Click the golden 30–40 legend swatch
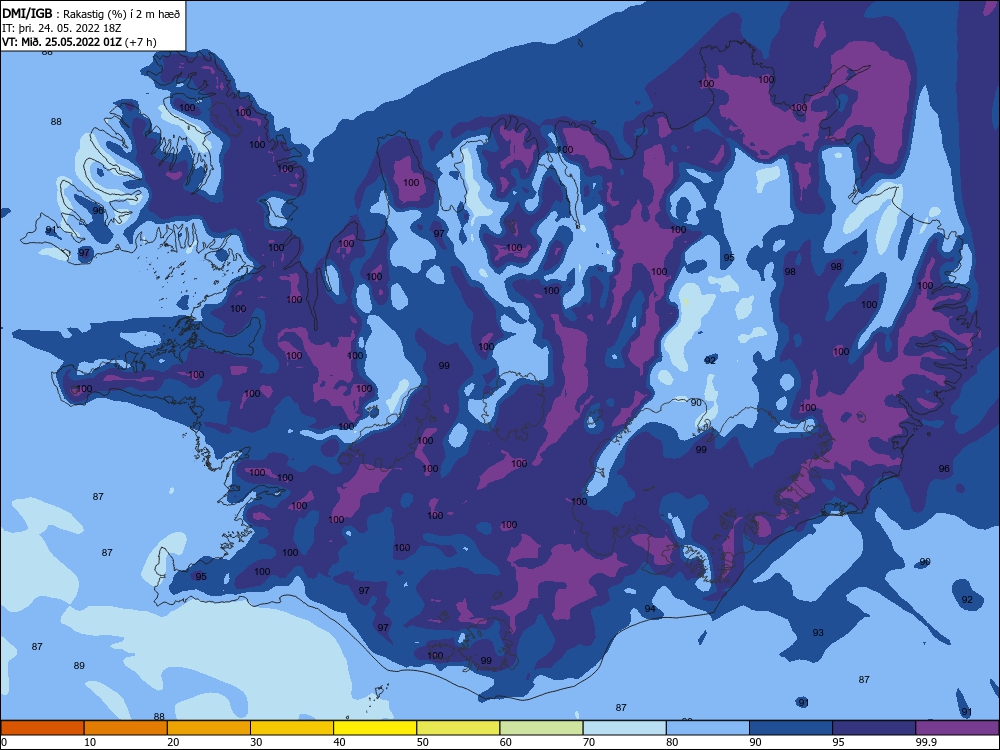1000x750 pixels. coord(292,728)
